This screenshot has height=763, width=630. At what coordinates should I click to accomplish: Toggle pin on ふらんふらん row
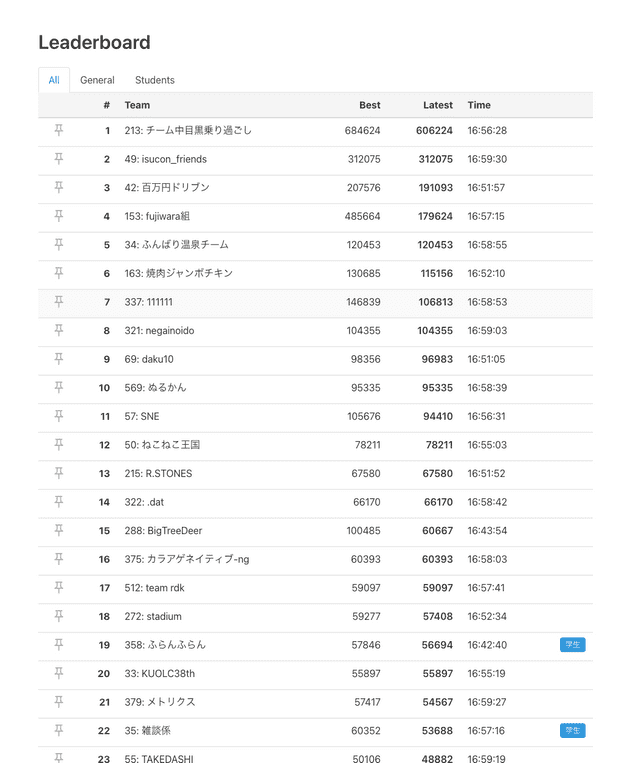(59, 645)
